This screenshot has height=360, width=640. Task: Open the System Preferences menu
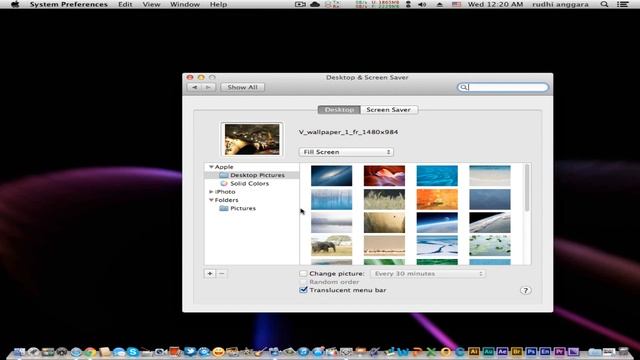coord(69,4)
